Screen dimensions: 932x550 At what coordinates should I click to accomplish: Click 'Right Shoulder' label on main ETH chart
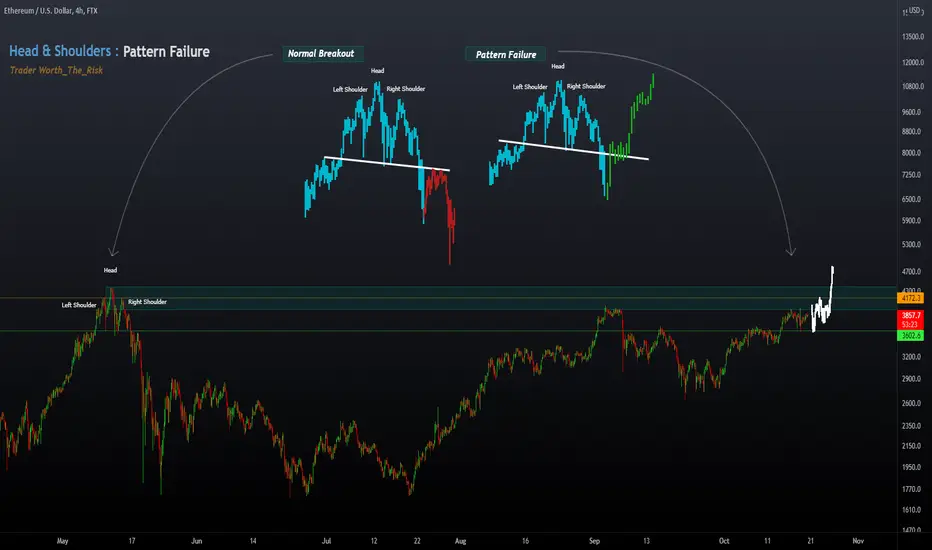pyautogui.click(x=147, y=302)
